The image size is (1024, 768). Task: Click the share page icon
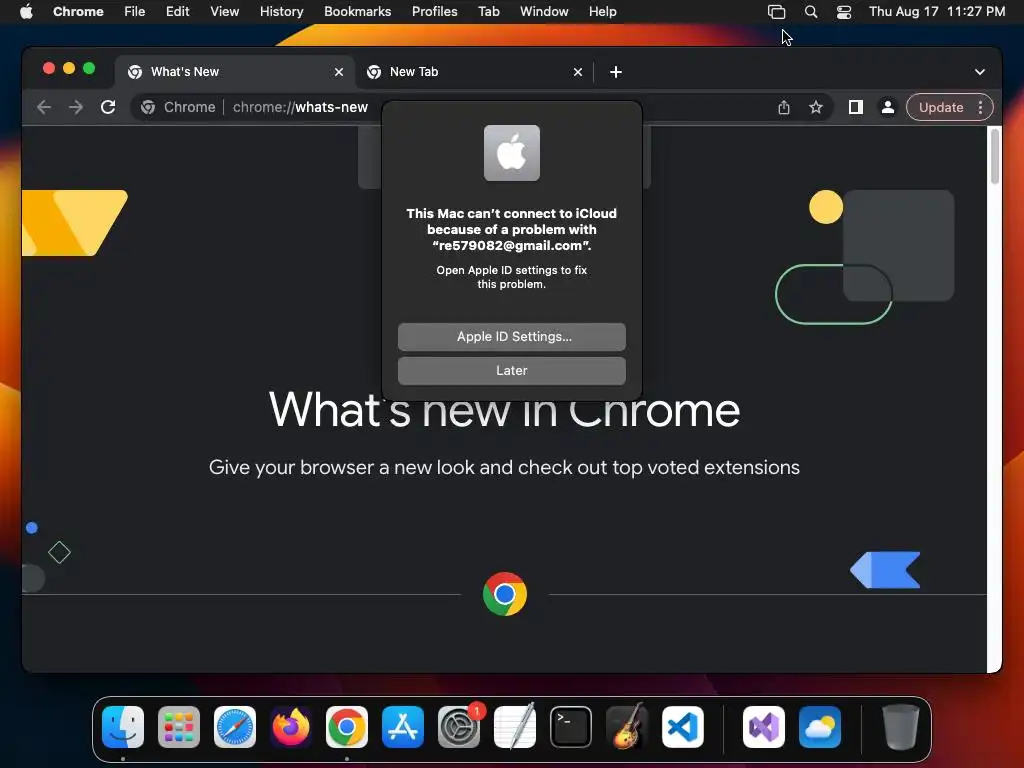(x=784, y=107)
